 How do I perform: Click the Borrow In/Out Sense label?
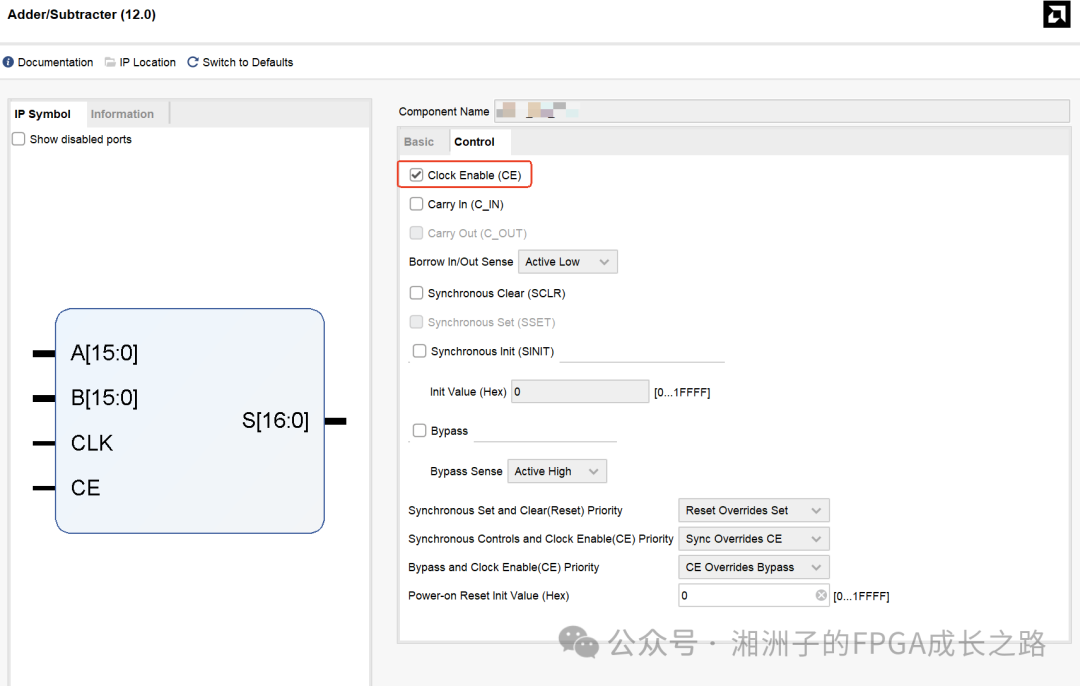pyautogui.click(x=461, y=262)
